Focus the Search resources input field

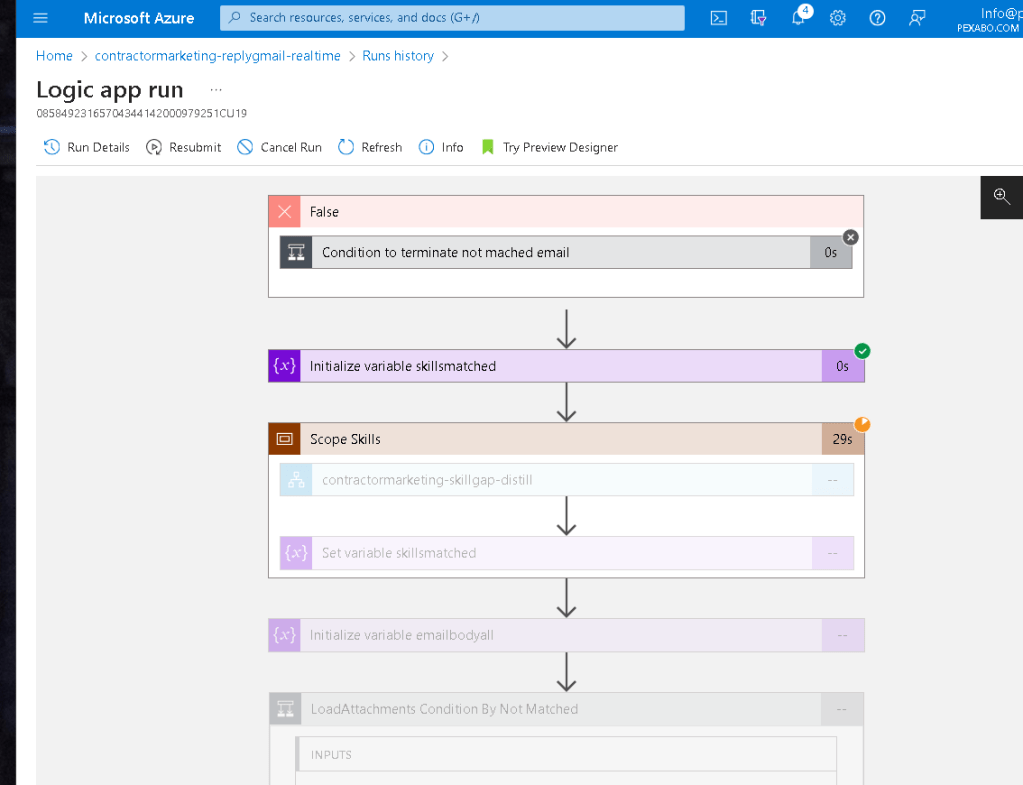[452, 18]
